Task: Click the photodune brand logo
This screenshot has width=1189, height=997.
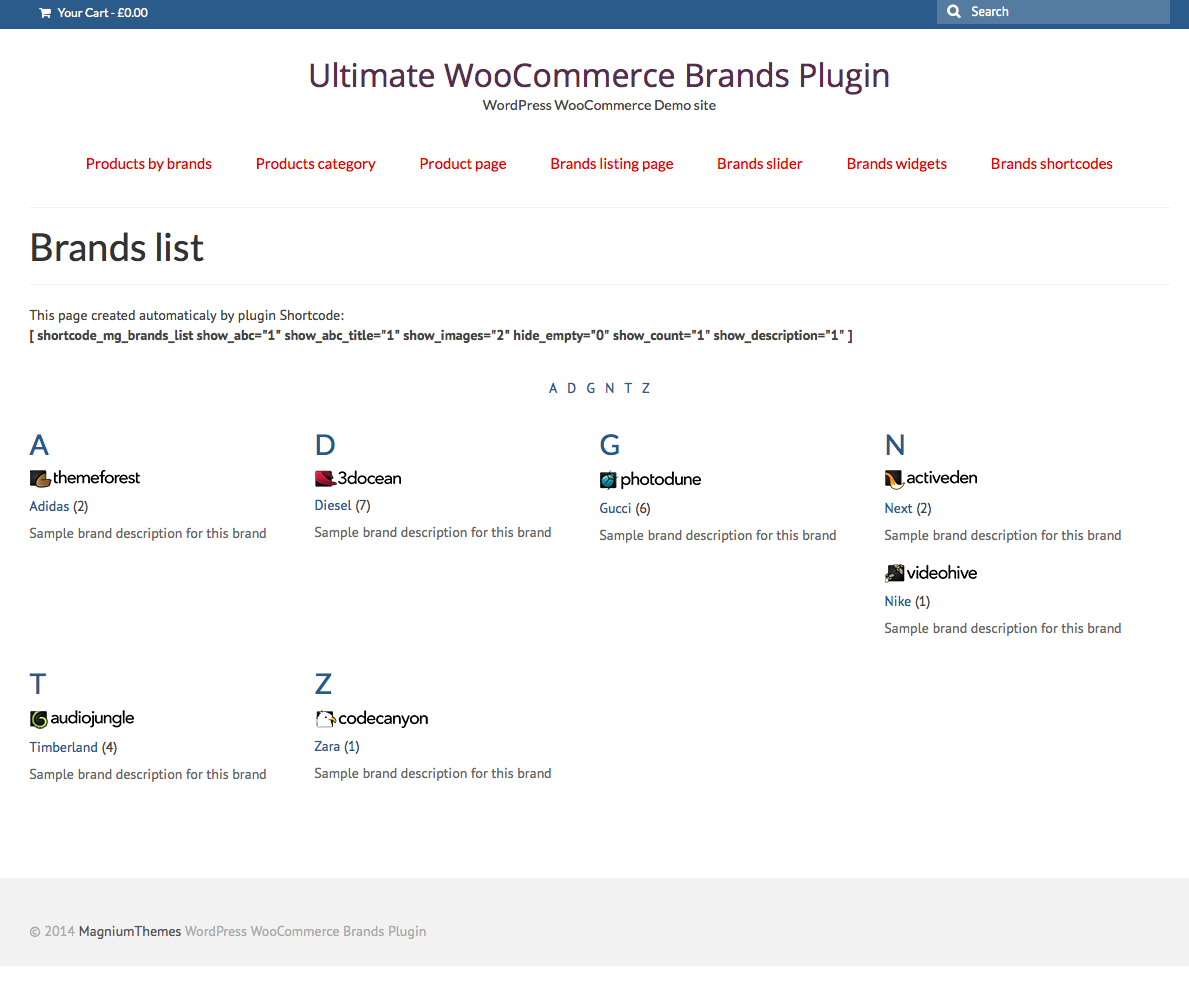Action: point(650,480)
